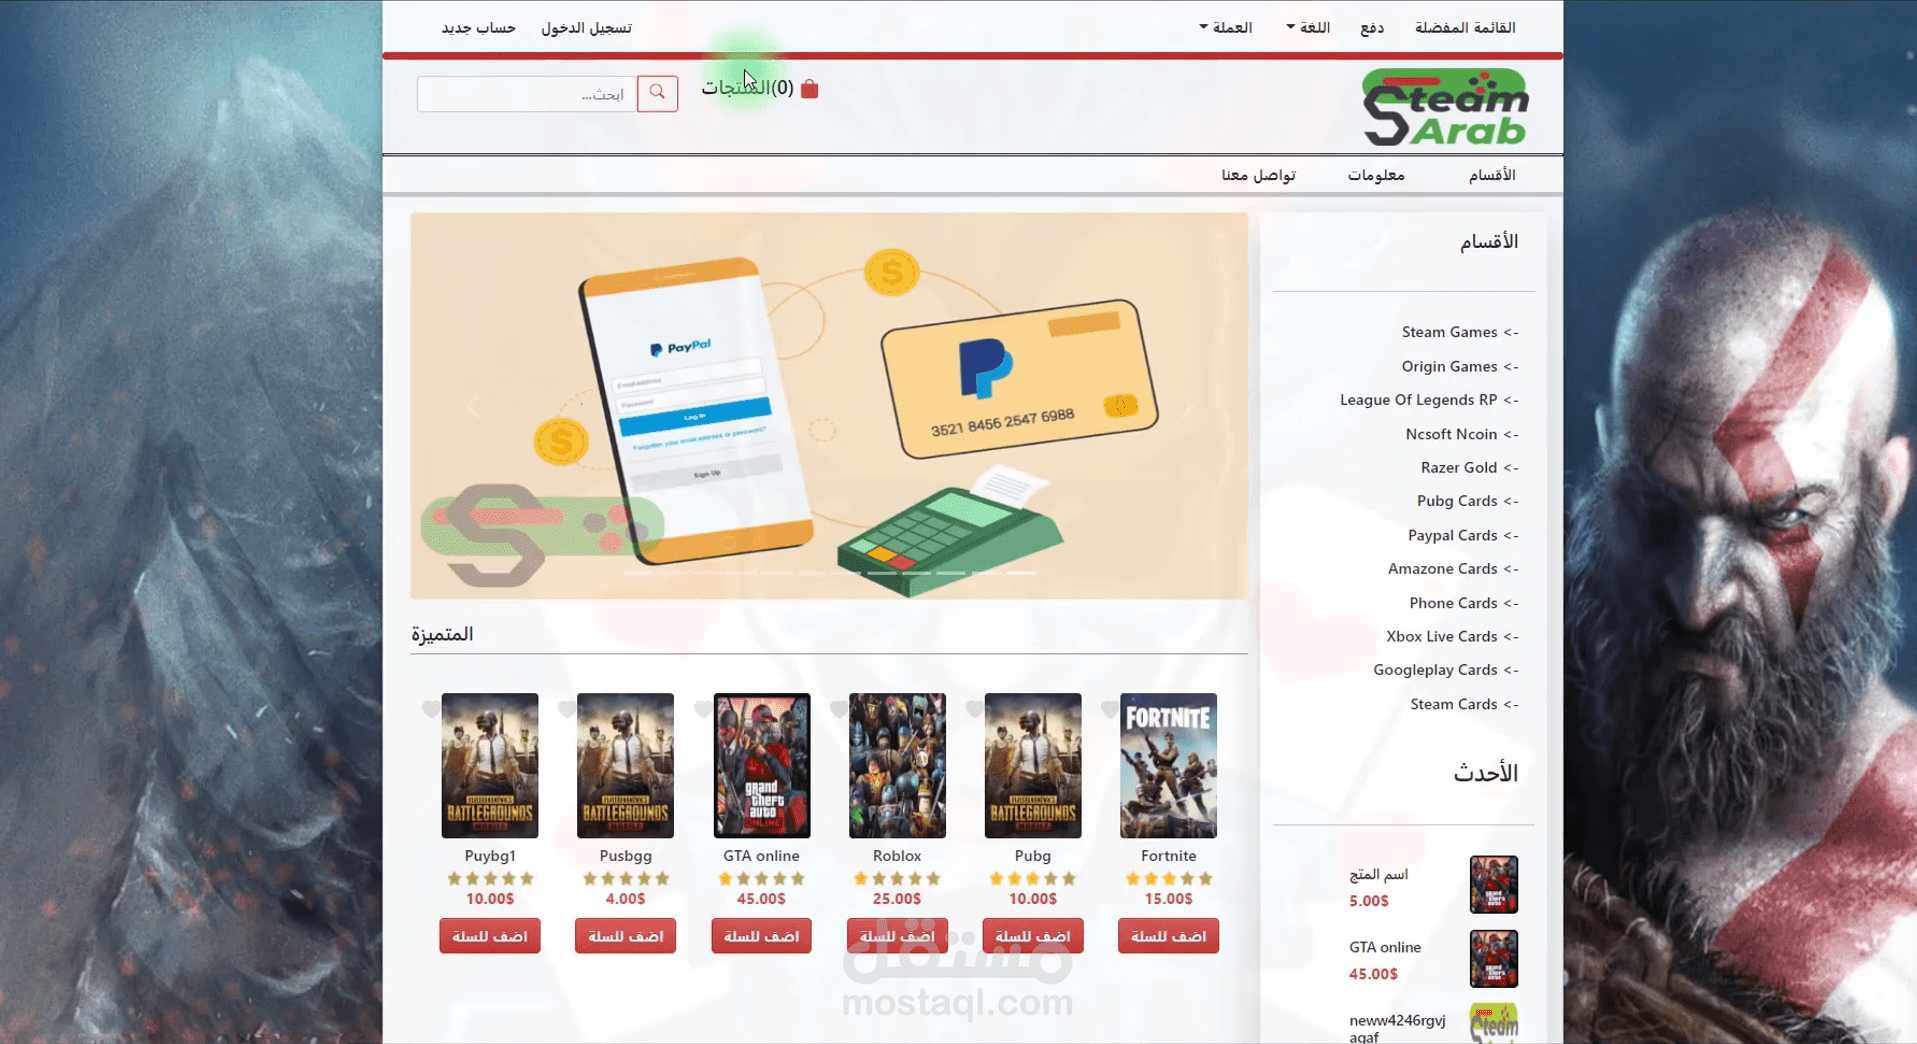
Task: Open Pusbgg product cover image
Action: click(x=625, y=766)
